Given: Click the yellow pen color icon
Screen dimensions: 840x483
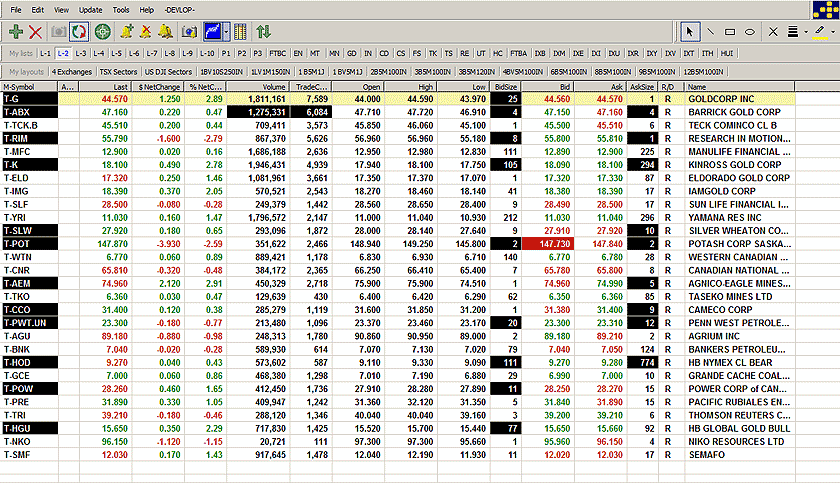Looking at the screenshot, I should pyautogui.click(x=819, y=32).
